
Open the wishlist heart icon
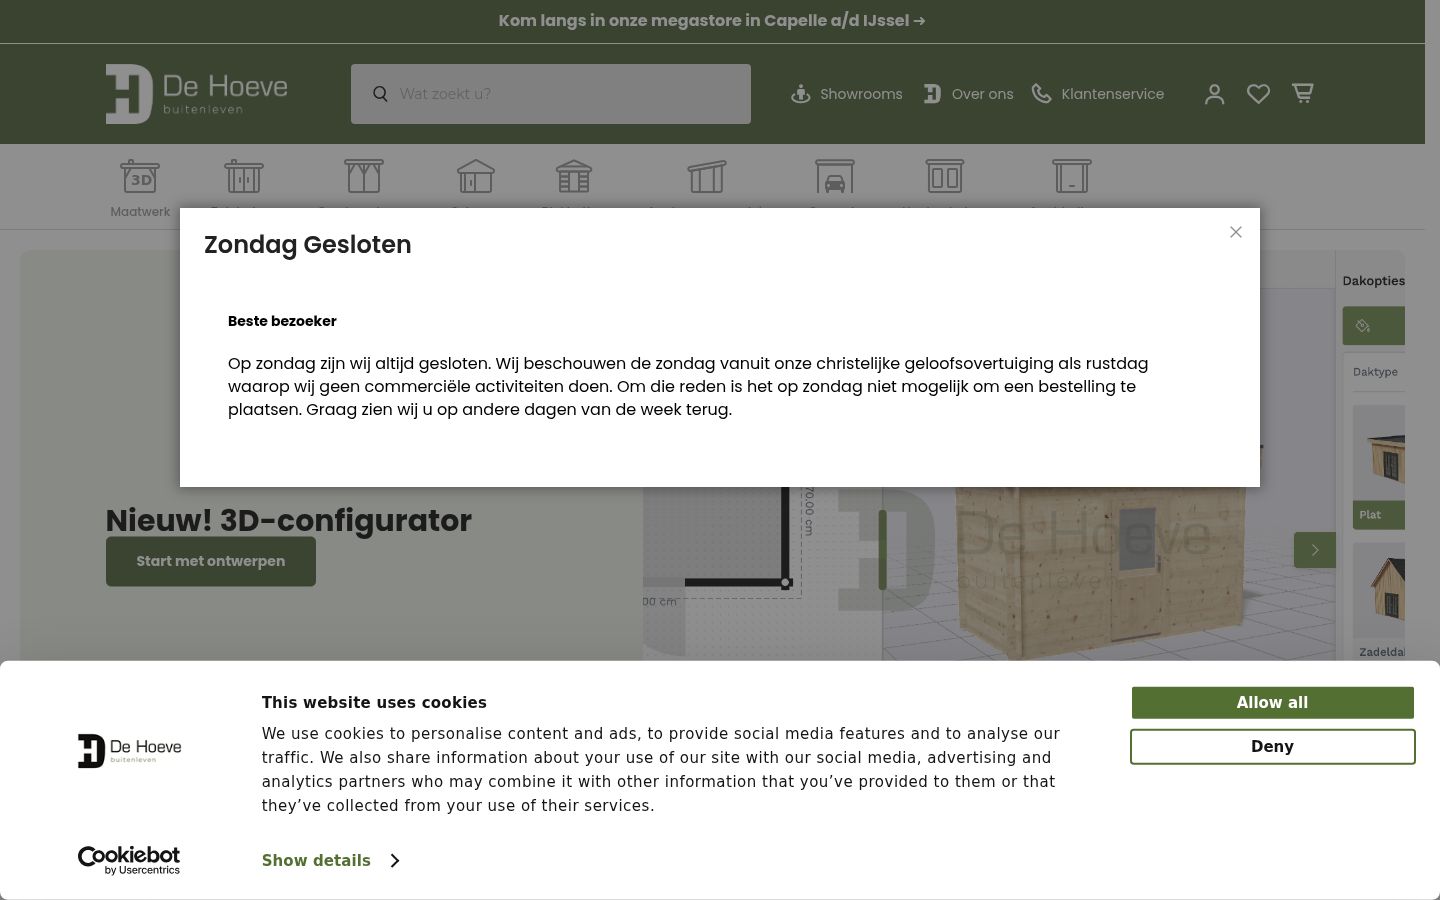1258,94
